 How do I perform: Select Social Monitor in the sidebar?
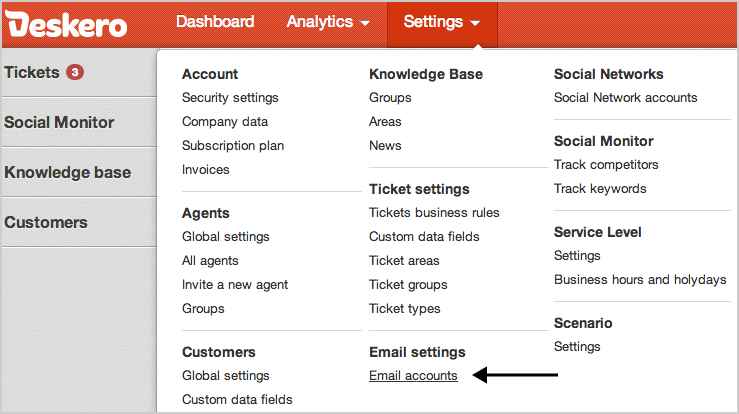coord(59,122)
